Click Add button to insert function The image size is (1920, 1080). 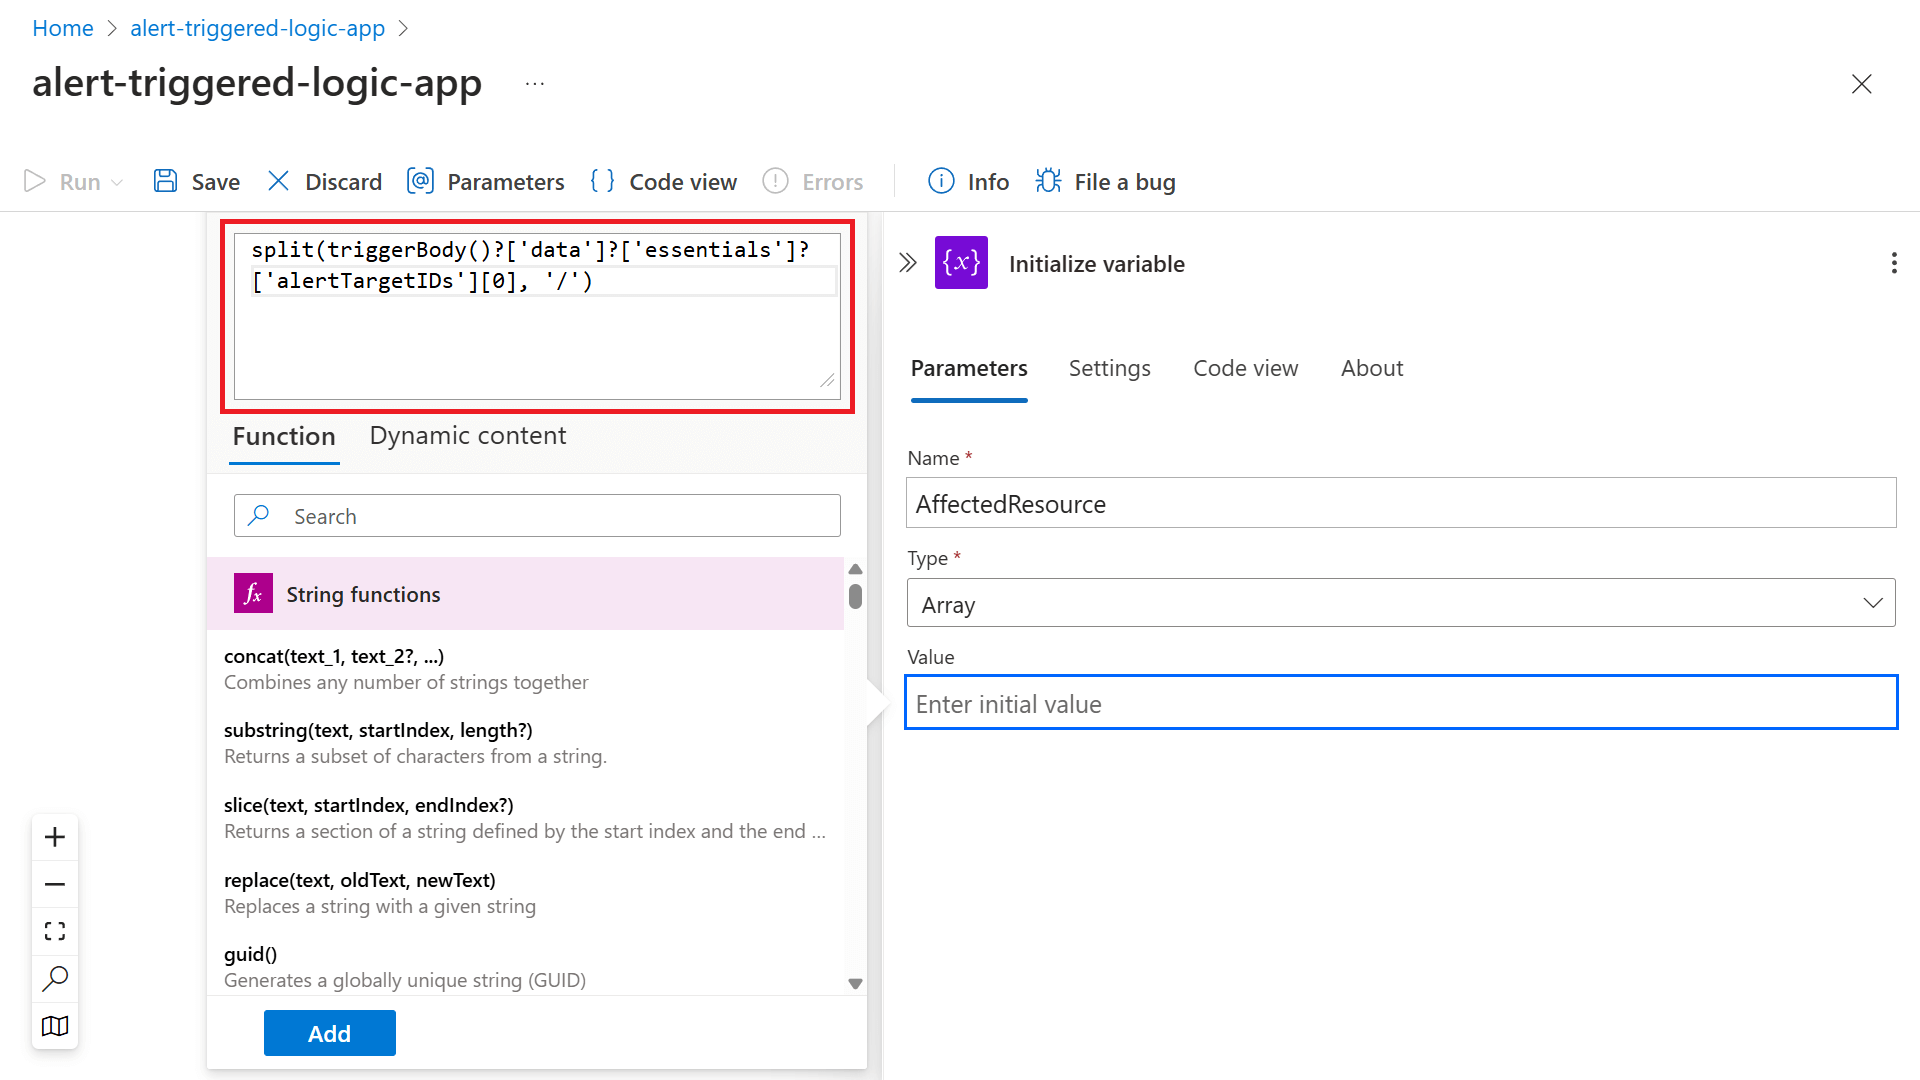pyautogui.click(x=328, y=1033)
